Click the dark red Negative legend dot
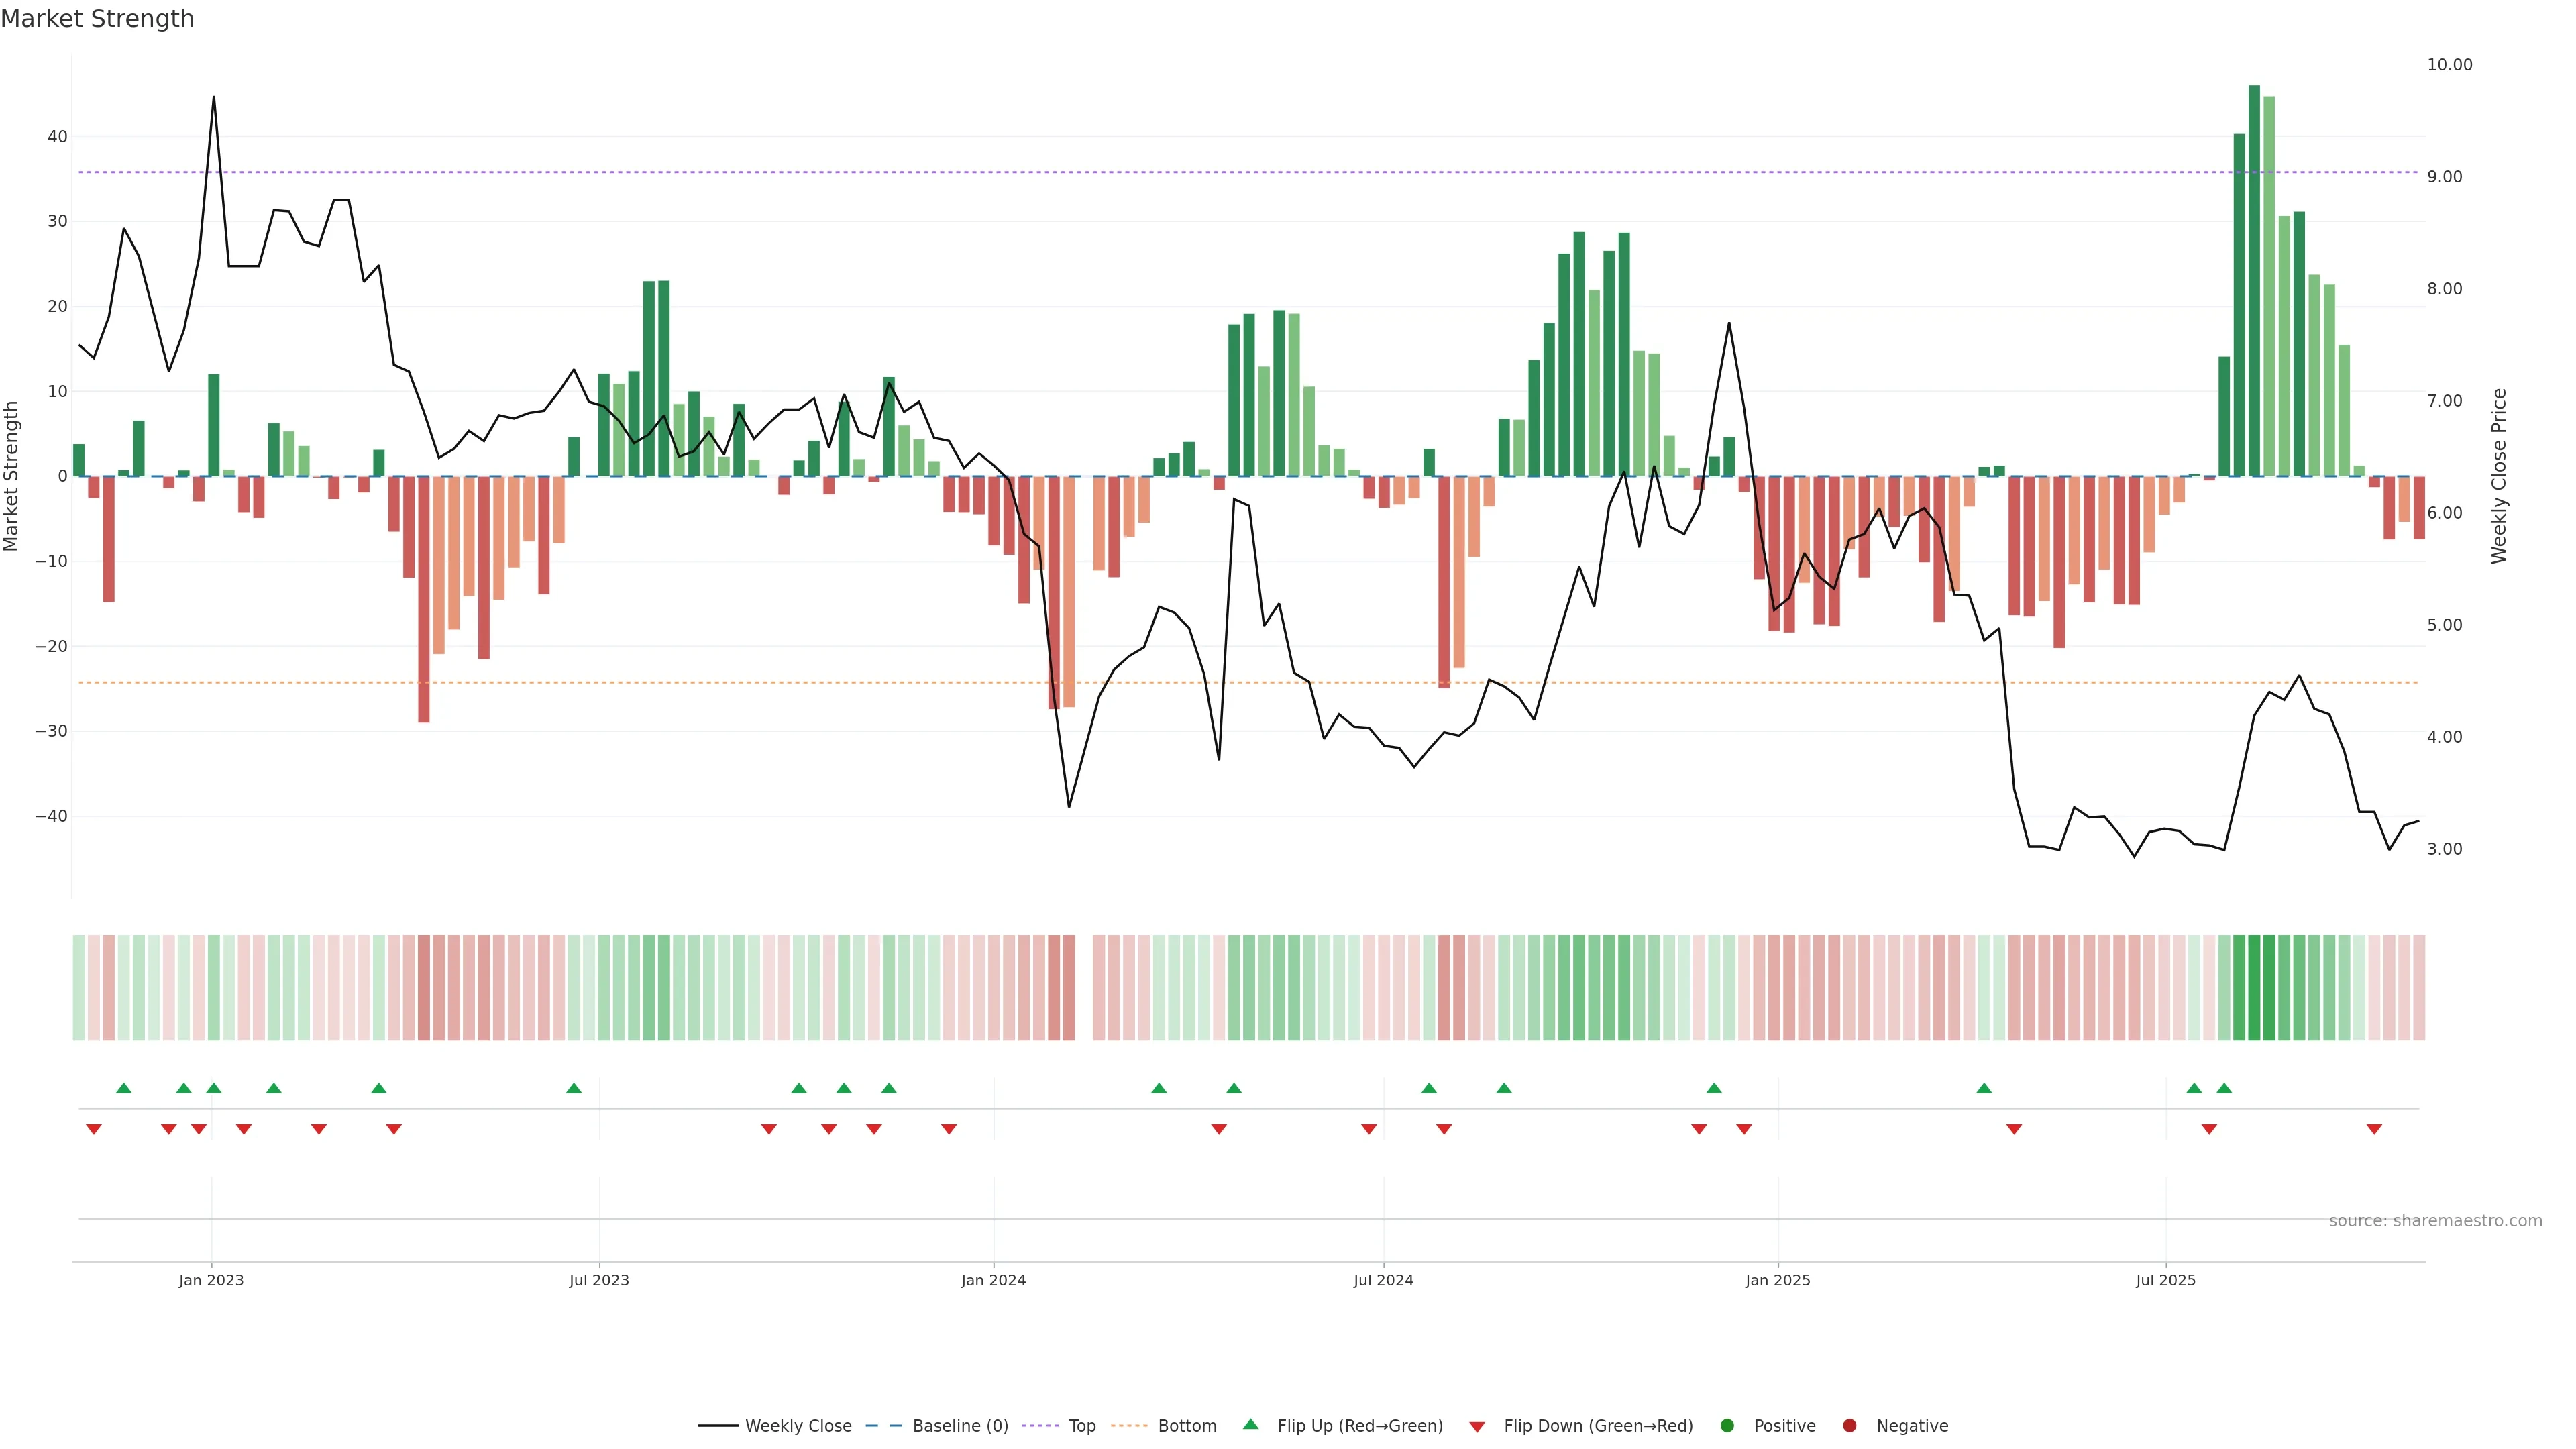Viewport: 2576px width, 1449px height. point(1849,1426)
